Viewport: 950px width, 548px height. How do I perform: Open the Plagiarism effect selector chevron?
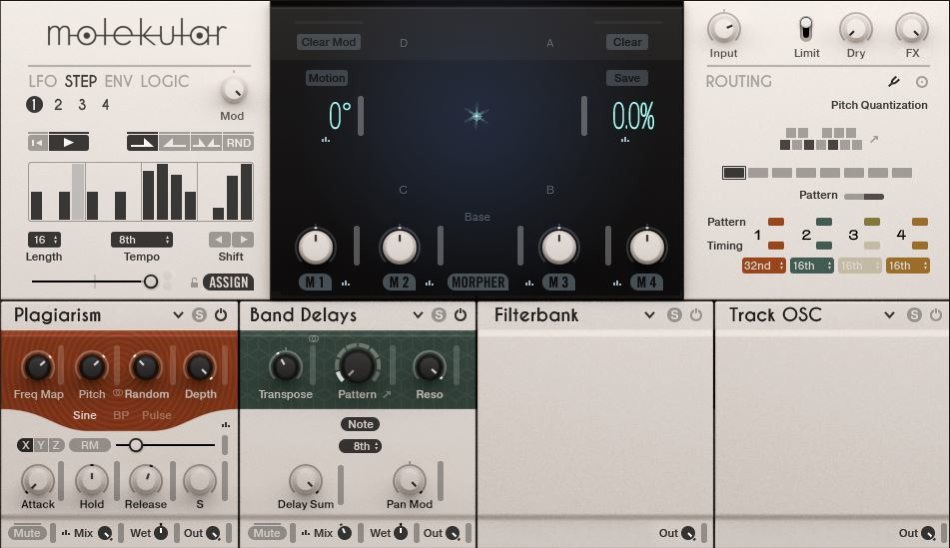[x=178, y=315]
